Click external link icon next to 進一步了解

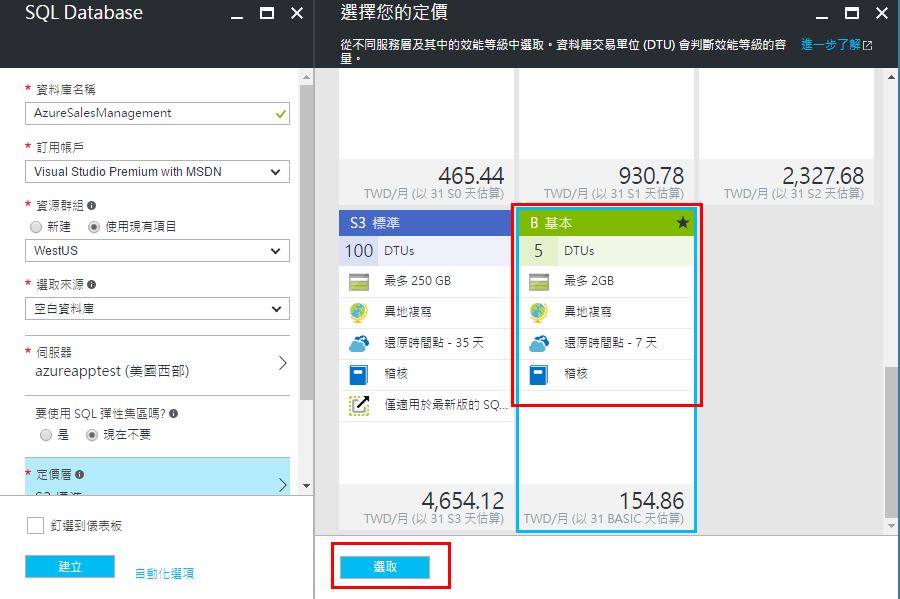pos(867,45)
